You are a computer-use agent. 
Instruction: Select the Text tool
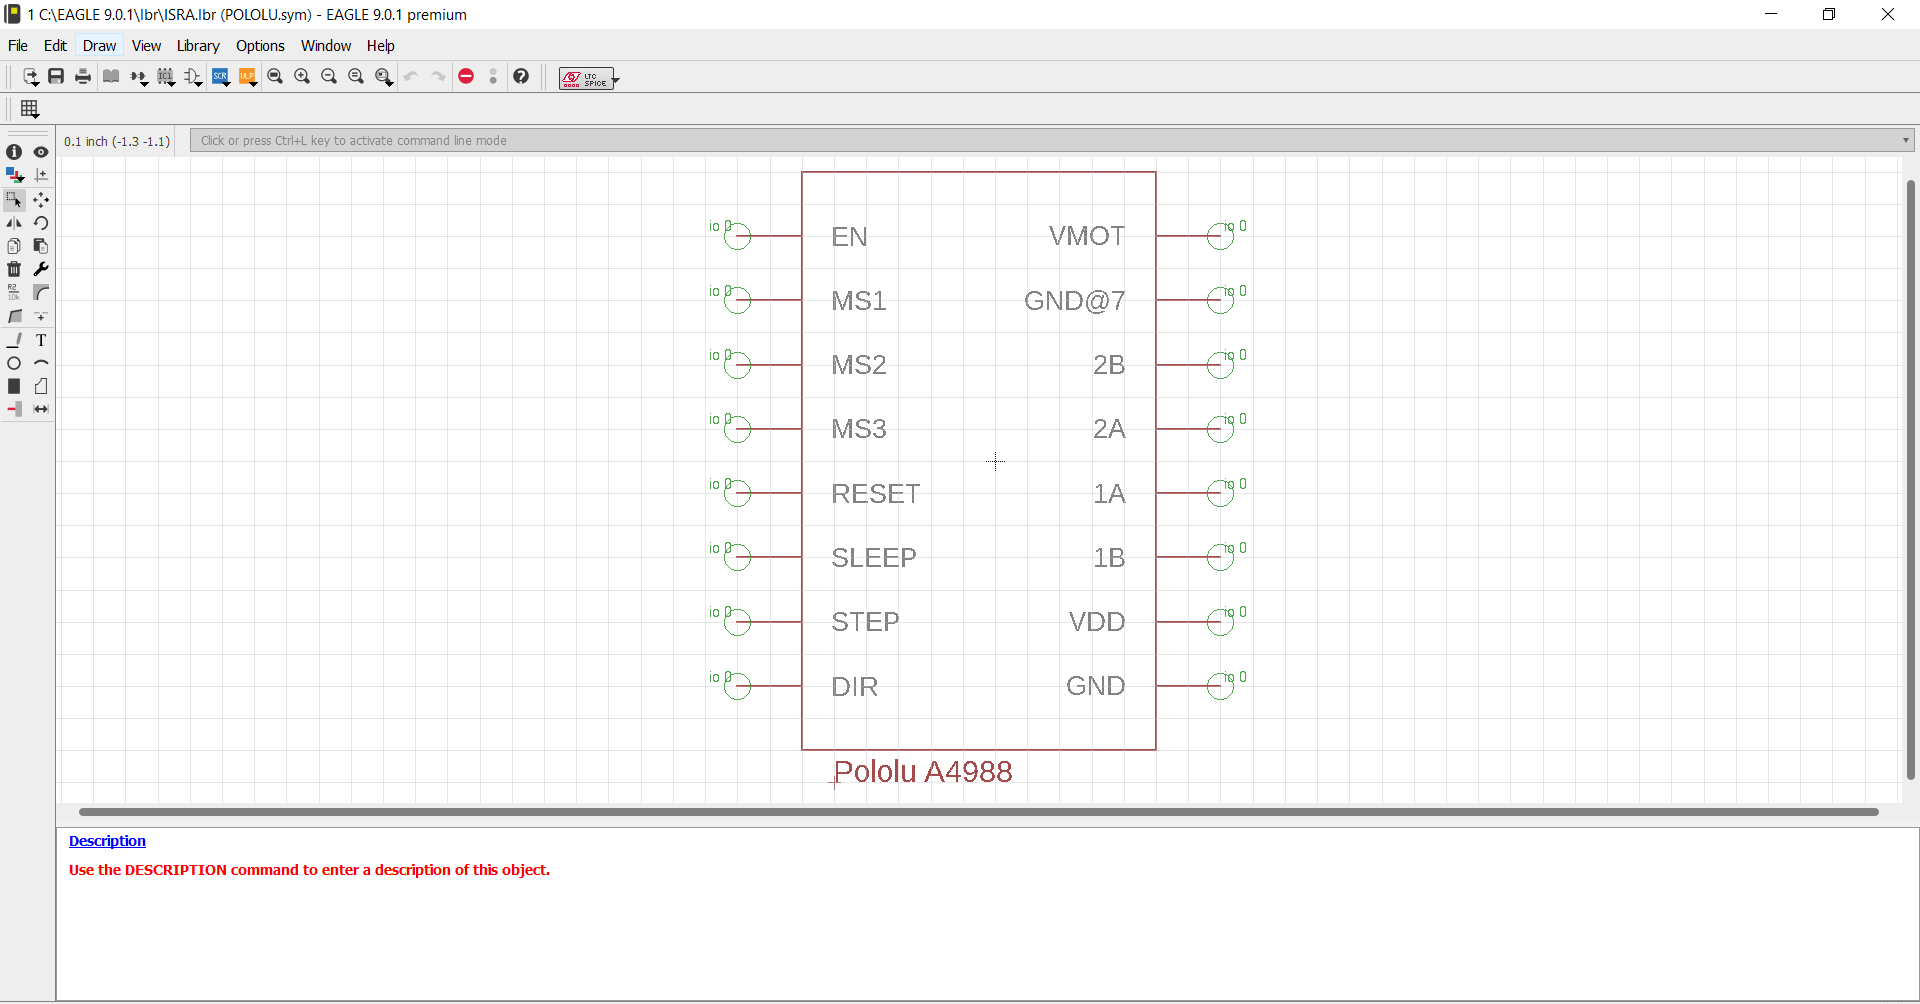tap(41, 340)
